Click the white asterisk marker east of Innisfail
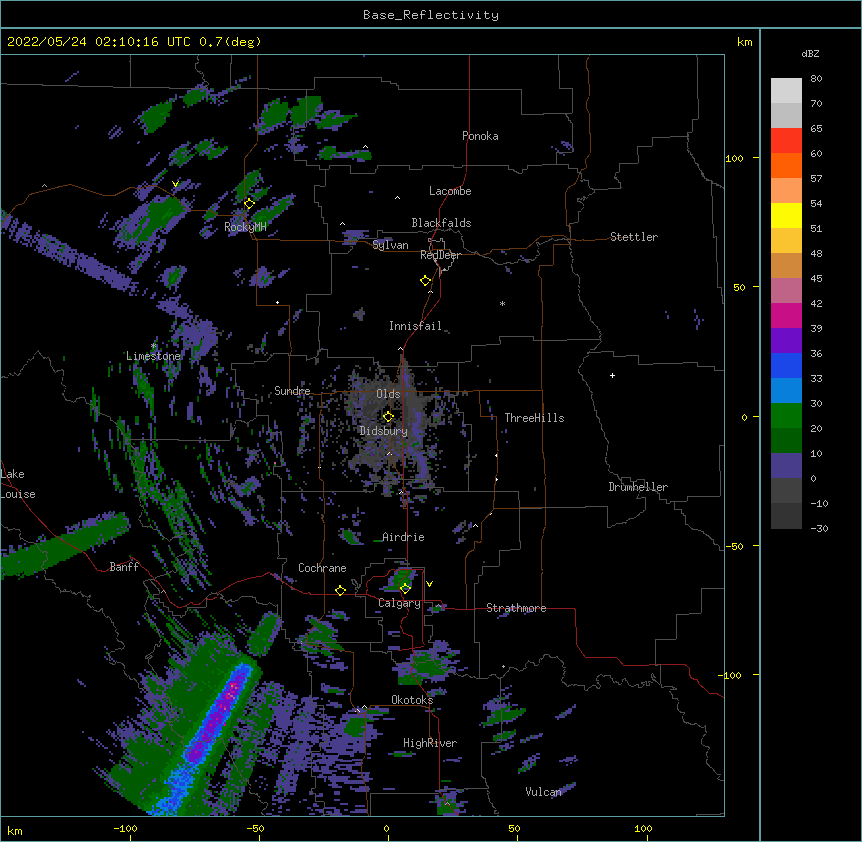The image size is (862, 842). click(x=502, y=303)
